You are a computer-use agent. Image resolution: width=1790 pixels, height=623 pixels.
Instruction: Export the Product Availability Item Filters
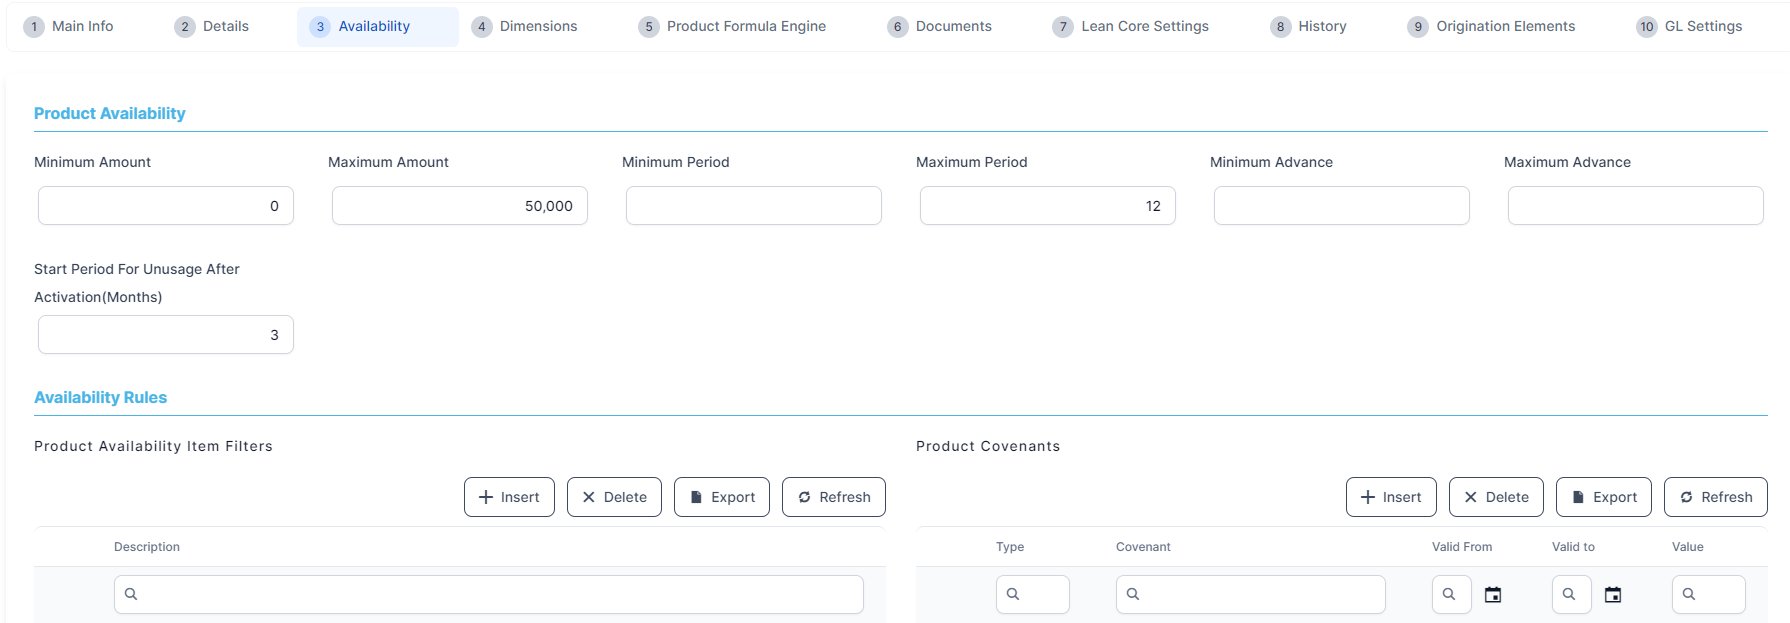click(722, 497)
